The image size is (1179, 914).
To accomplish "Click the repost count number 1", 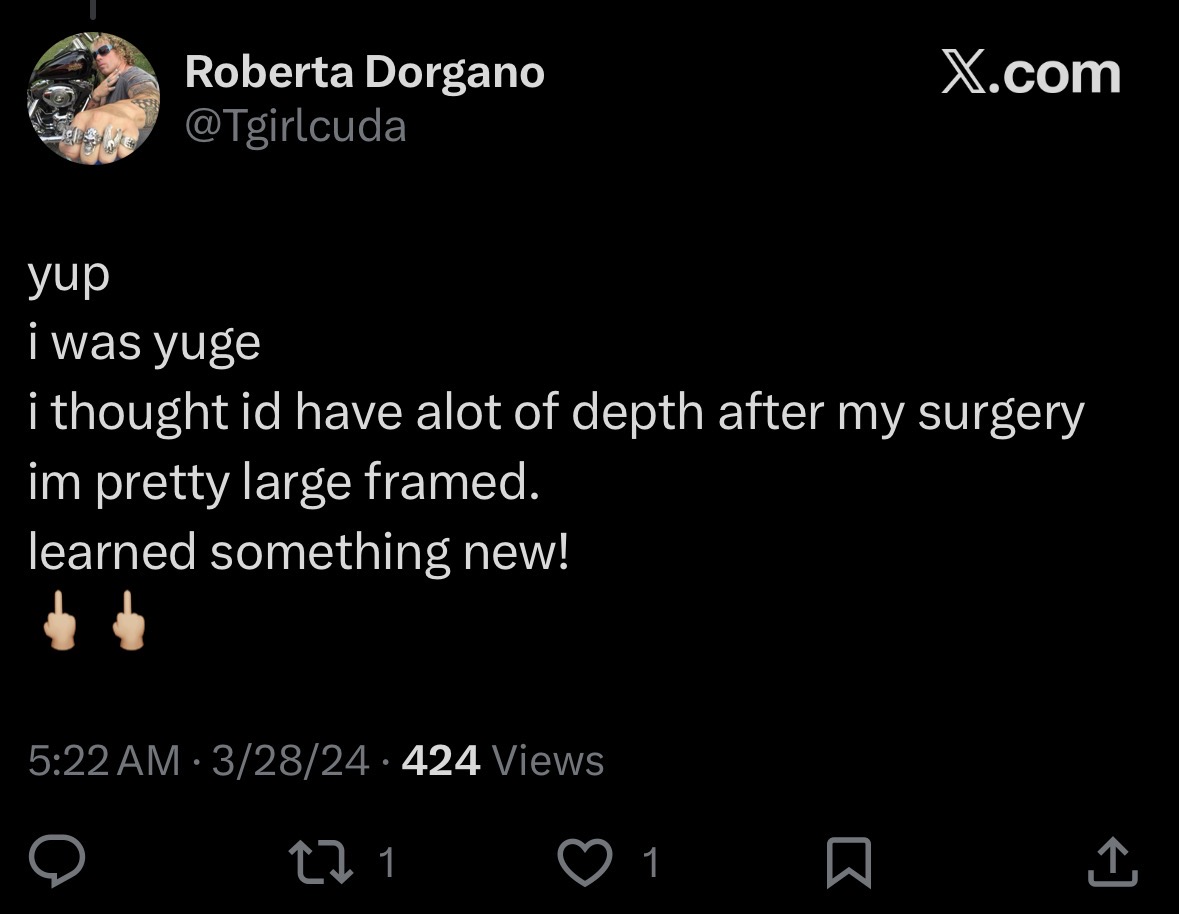I will [x=386, y=862].
